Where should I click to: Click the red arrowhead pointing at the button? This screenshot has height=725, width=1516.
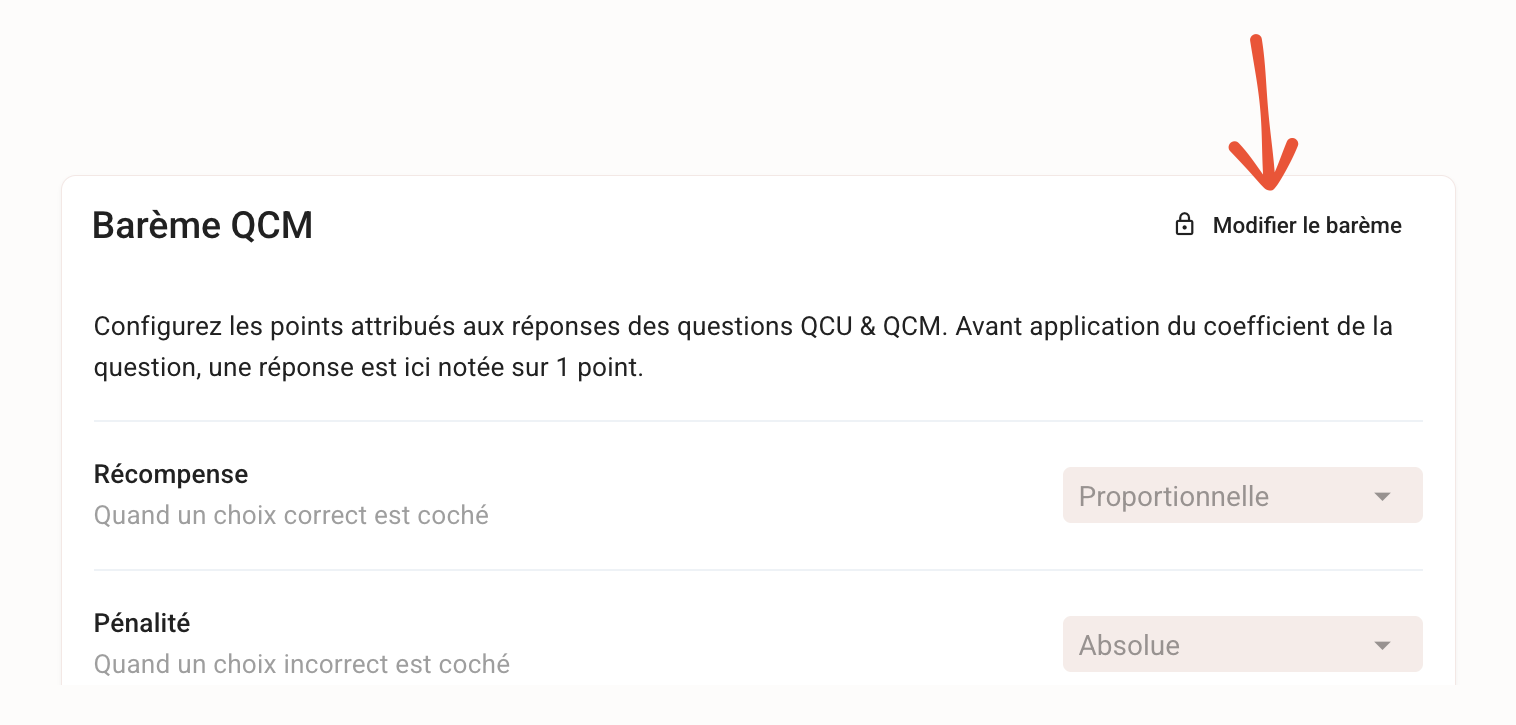[1264, 163]
